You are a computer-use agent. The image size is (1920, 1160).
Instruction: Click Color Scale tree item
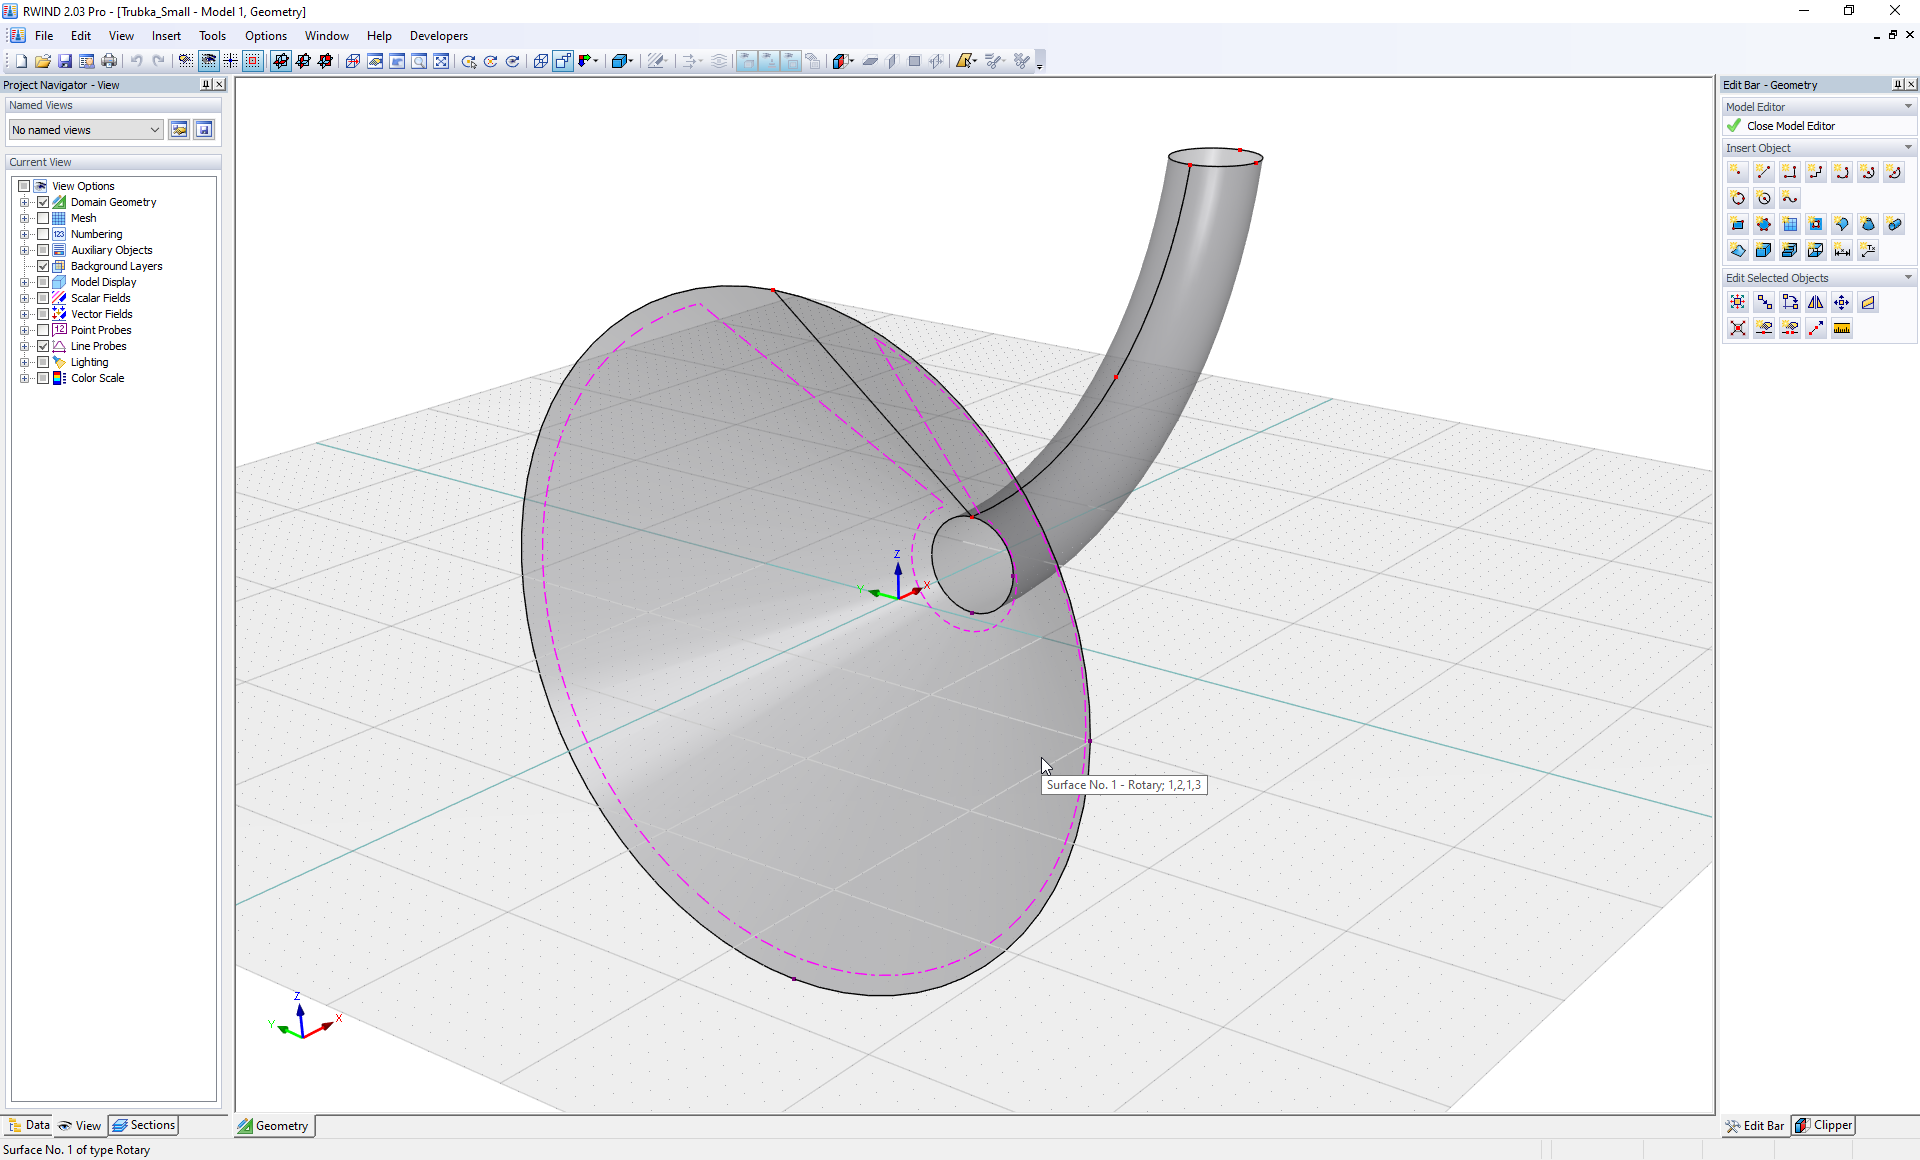coord(96,378)
